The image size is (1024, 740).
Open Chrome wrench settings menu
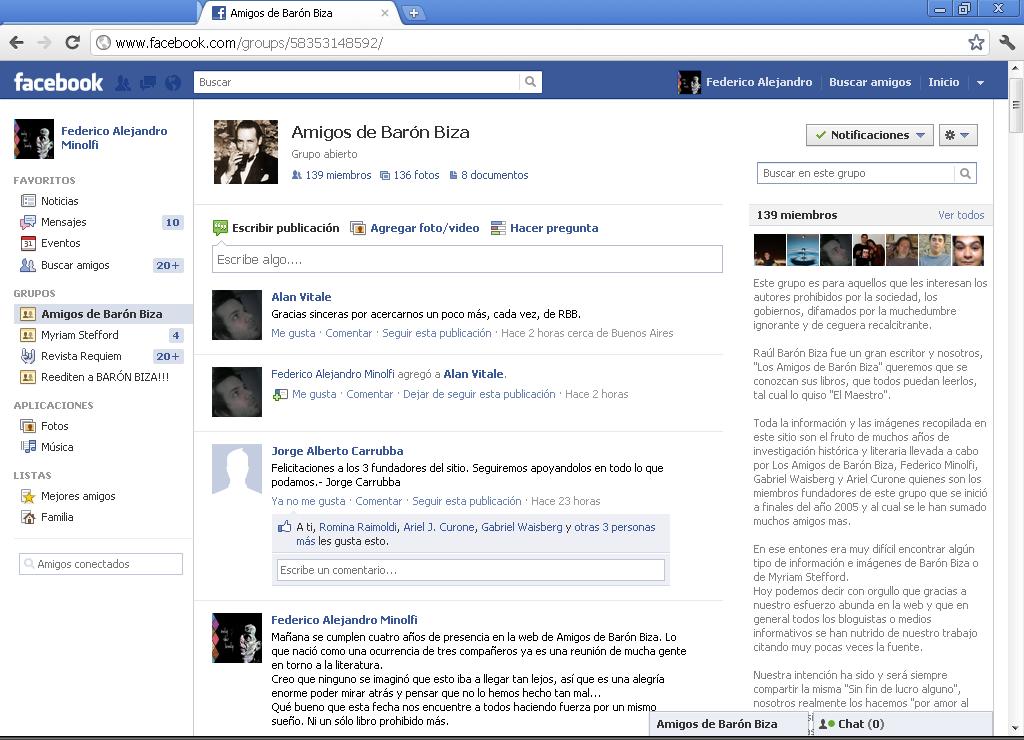tap(1006, 42)
